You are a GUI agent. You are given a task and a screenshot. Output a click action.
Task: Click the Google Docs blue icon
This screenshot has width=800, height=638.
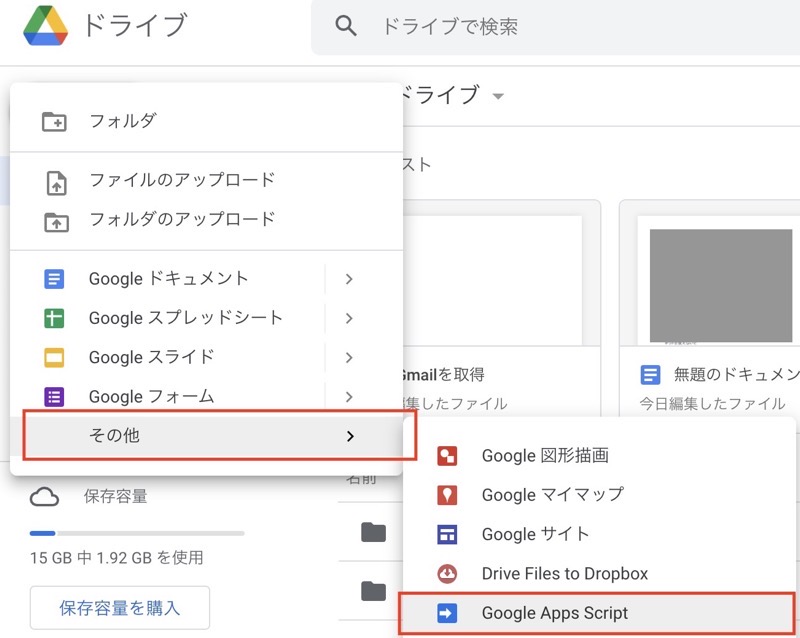(54, 279)
